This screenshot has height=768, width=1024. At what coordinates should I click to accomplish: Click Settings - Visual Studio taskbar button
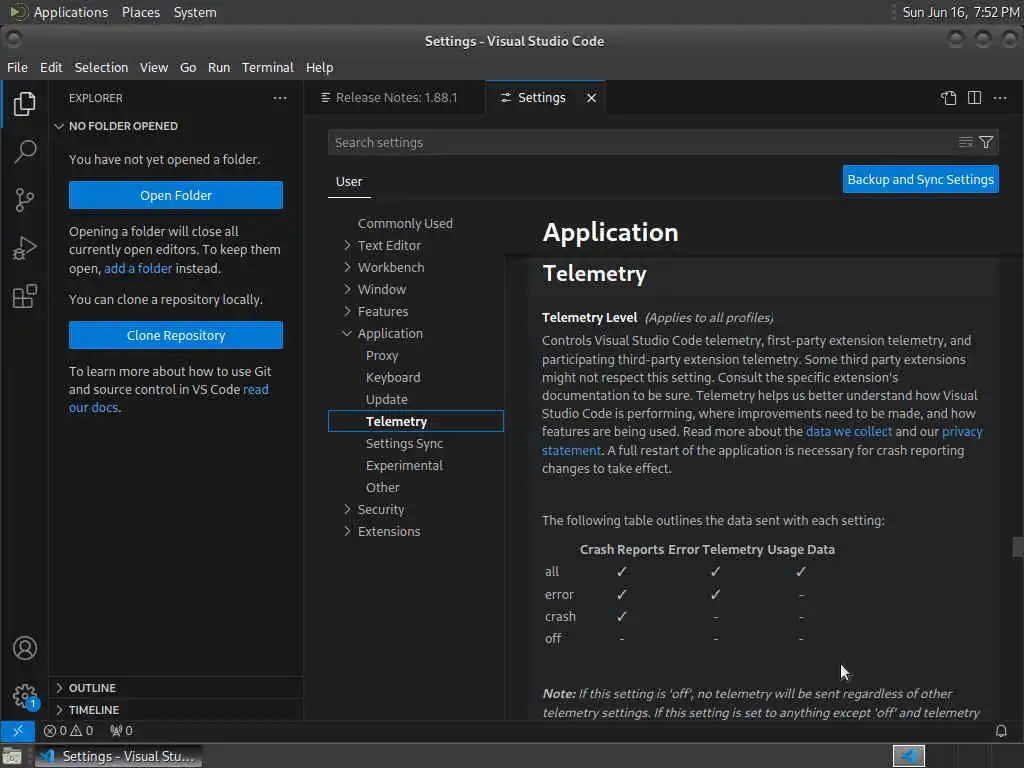[118, 756]
